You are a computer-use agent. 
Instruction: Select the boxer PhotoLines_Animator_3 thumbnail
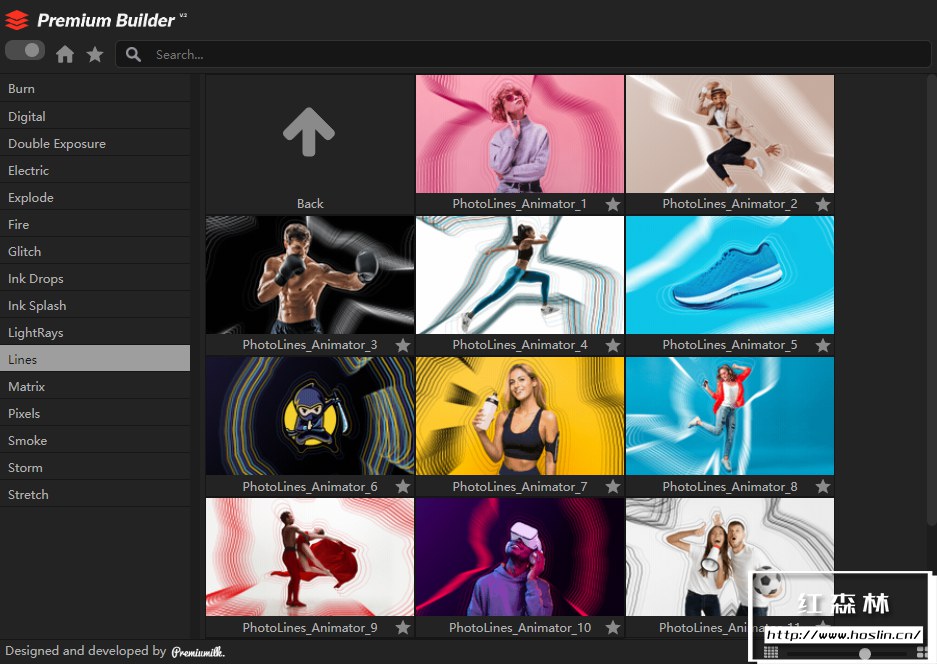310,275
